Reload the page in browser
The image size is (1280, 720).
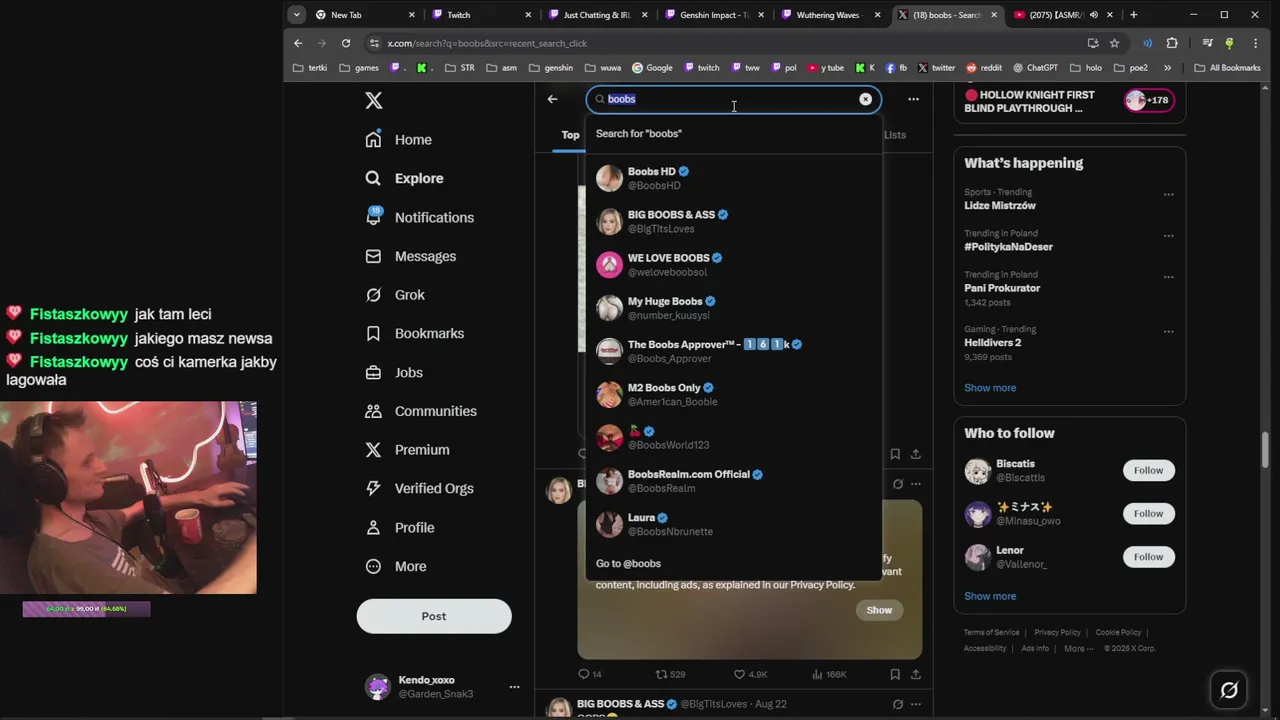(x=346, y=43)
